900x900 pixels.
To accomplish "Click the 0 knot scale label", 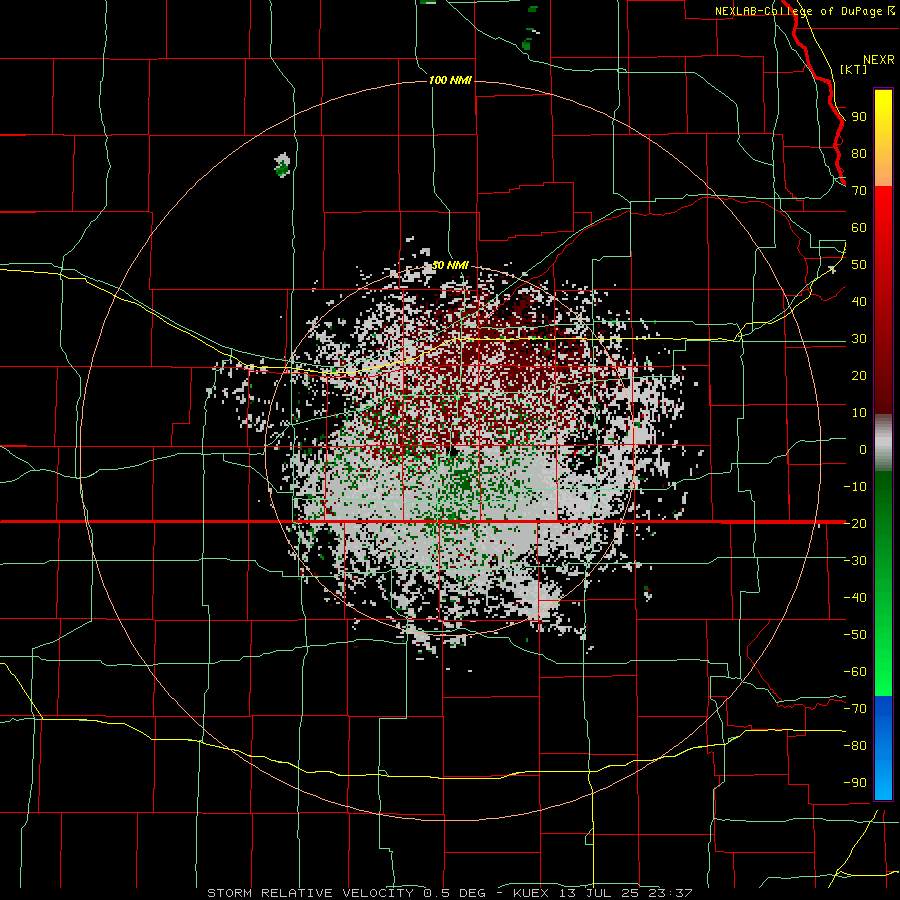I will (x=863, y=450).
